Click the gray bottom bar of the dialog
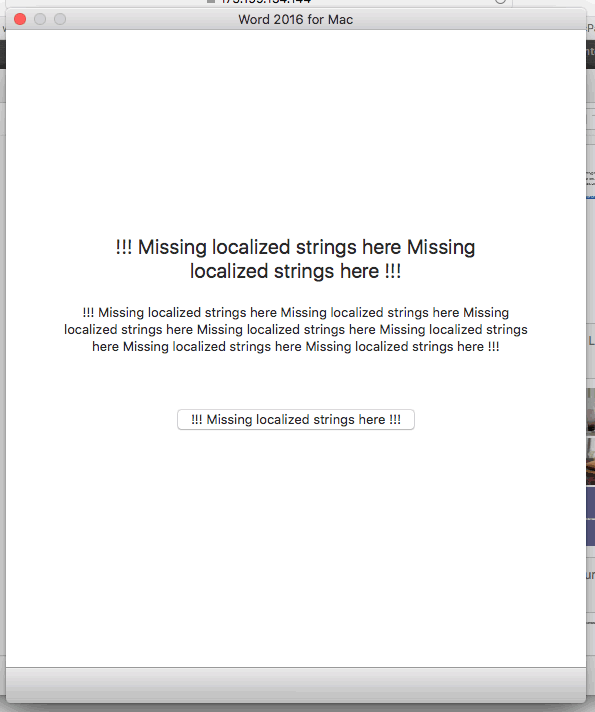 pyautogui.click(x=296, y=685)
